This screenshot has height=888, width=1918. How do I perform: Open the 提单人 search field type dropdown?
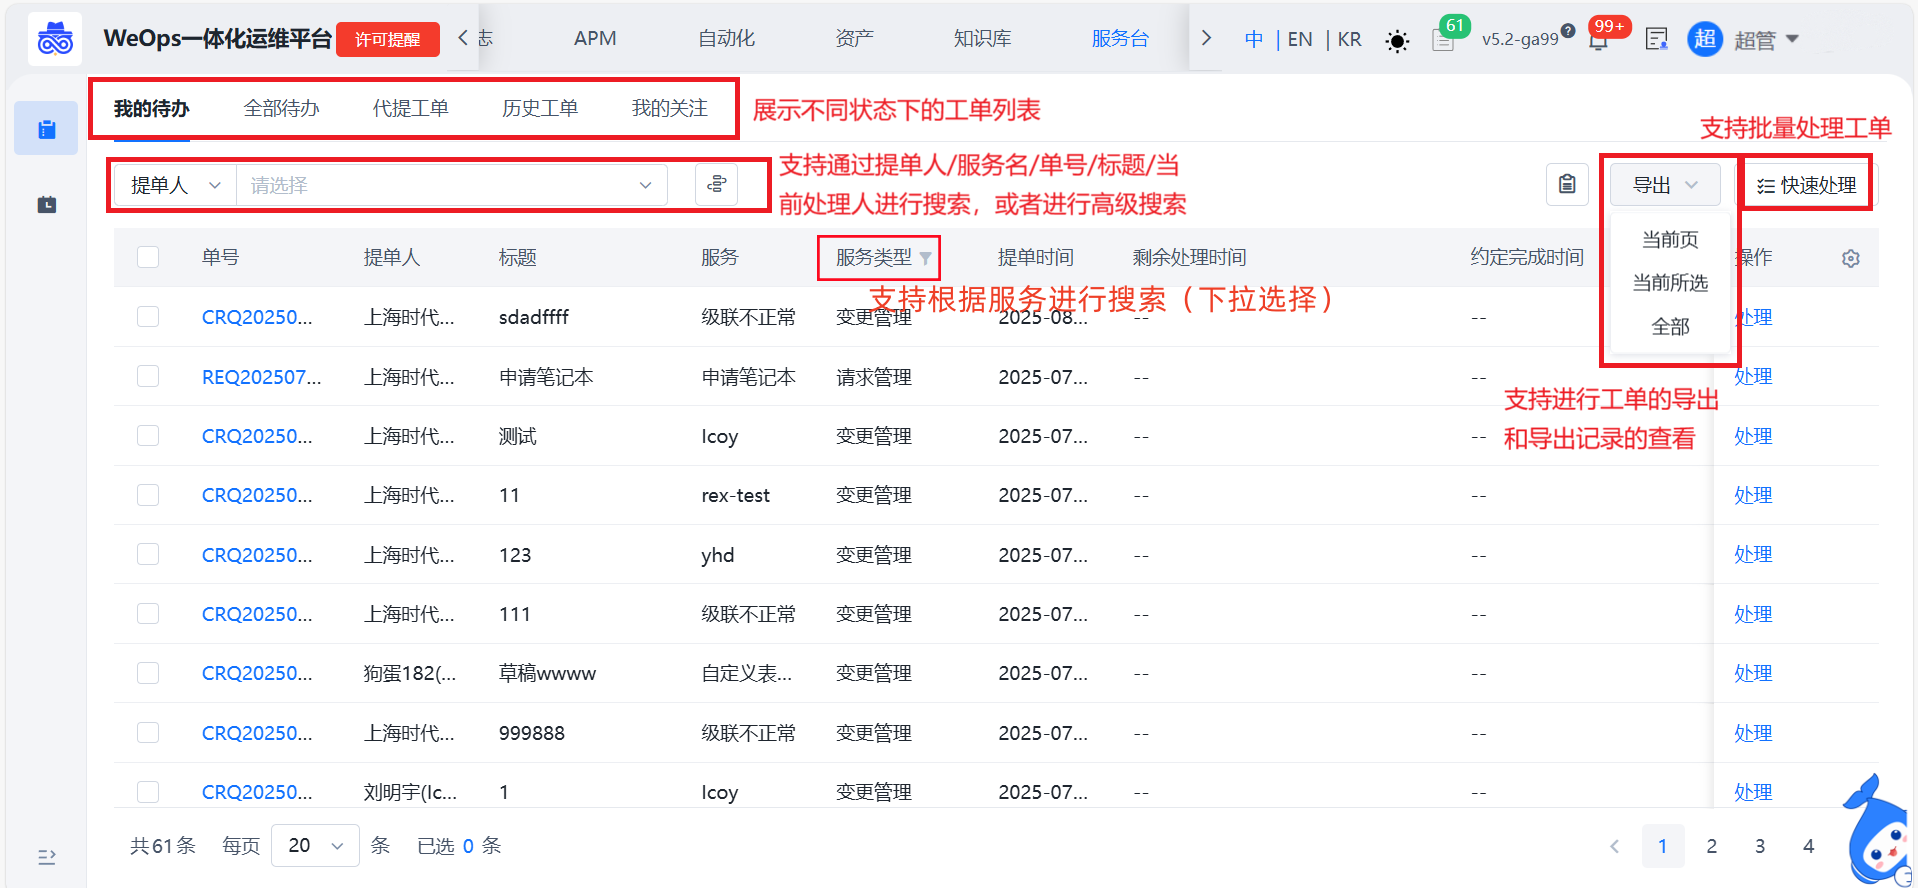[x=175, y=186]
